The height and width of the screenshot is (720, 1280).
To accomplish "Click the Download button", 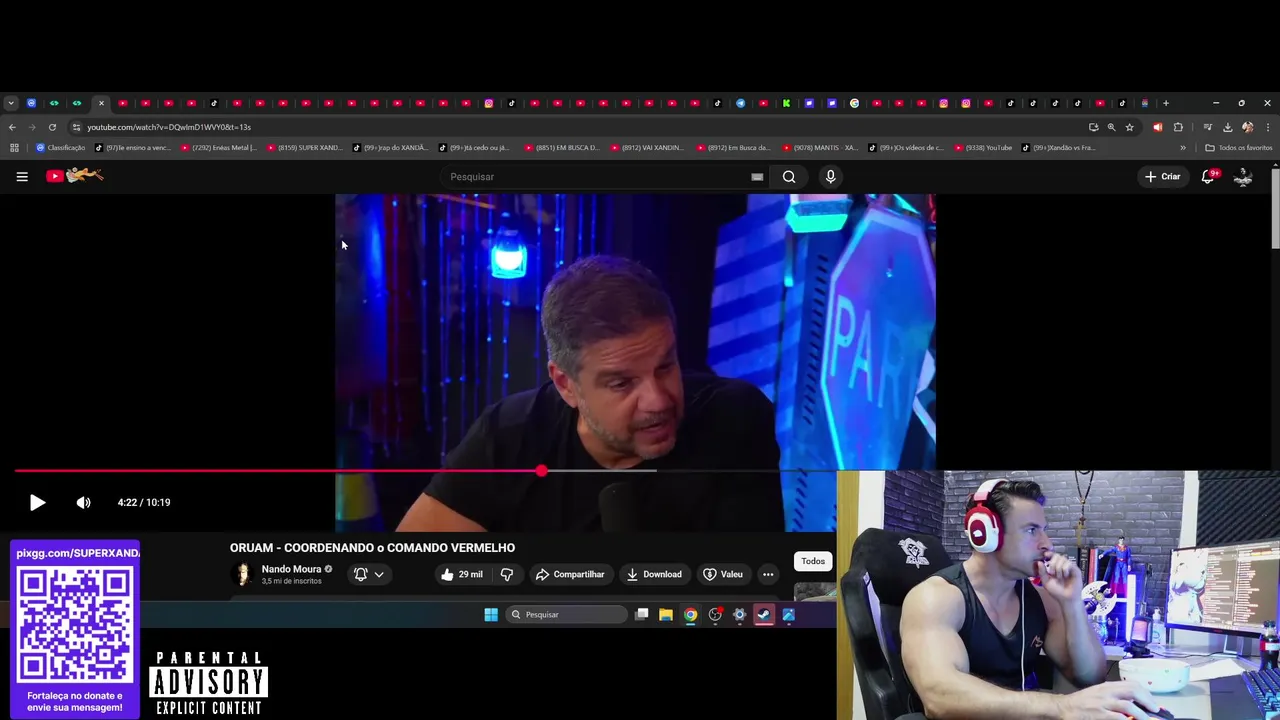I will click(x=654, y=574).
